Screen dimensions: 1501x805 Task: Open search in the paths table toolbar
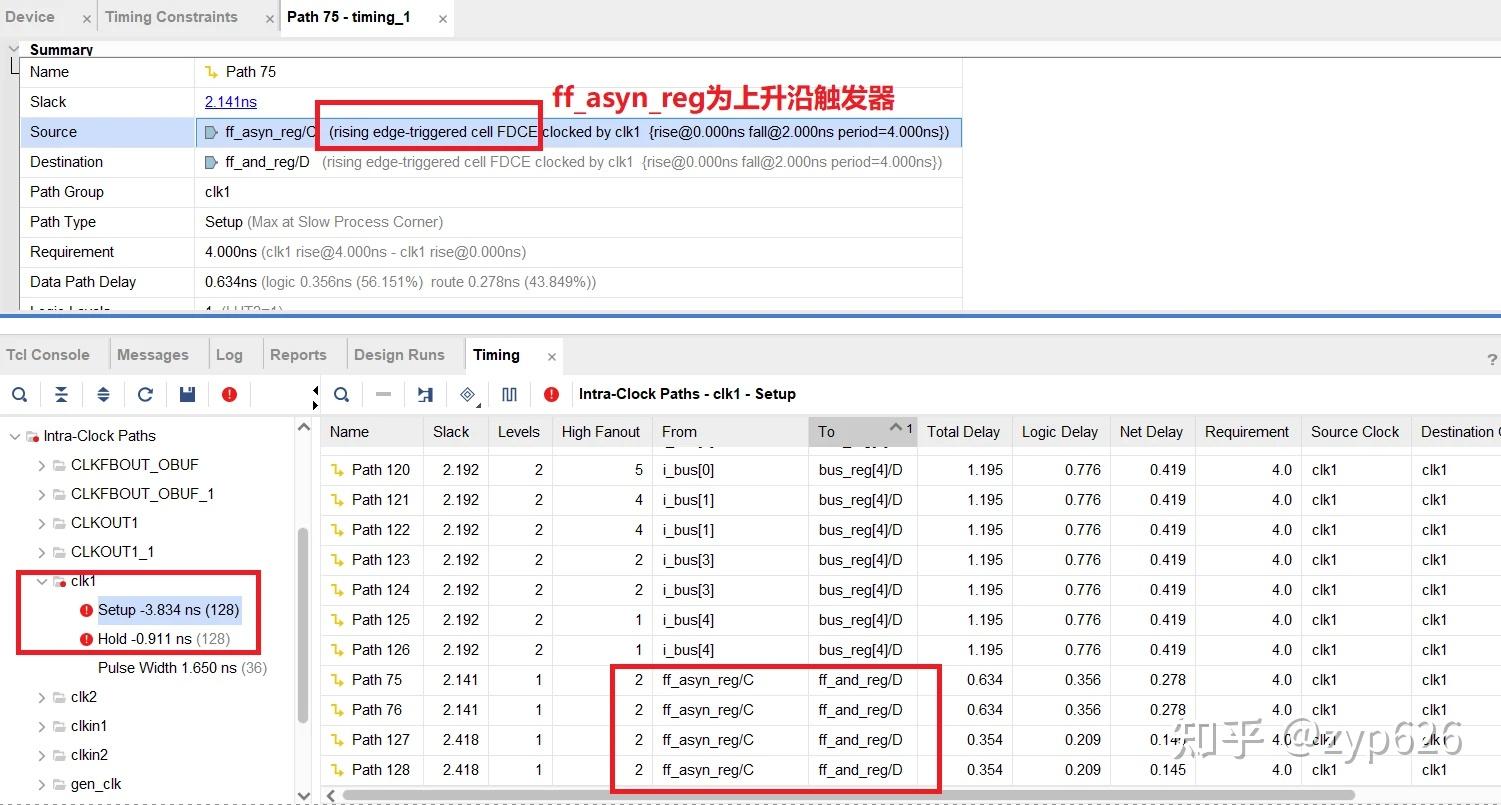342,394
